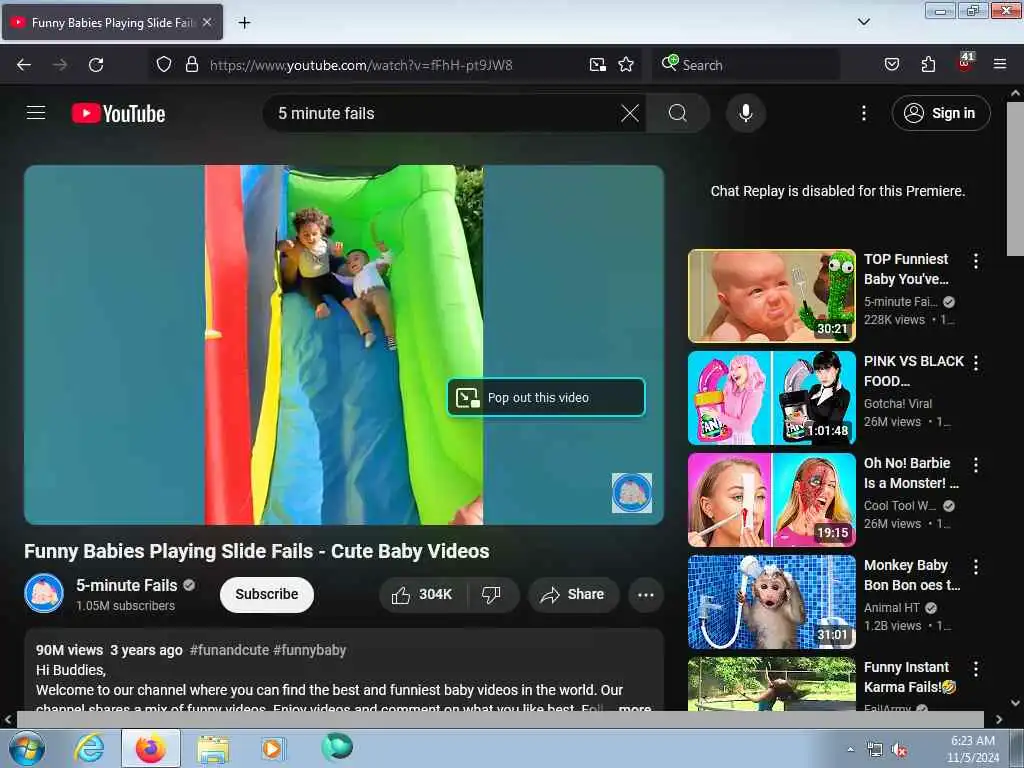Open the Windows Start button
The image size is (1024, 768).
click(26, 748)
